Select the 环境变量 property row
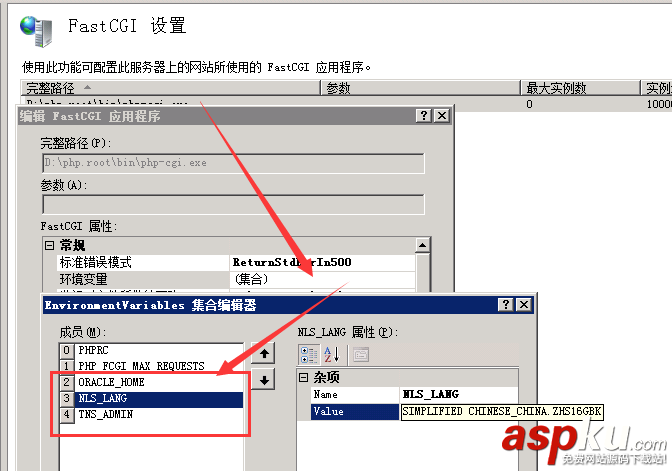 click(144, 279)
